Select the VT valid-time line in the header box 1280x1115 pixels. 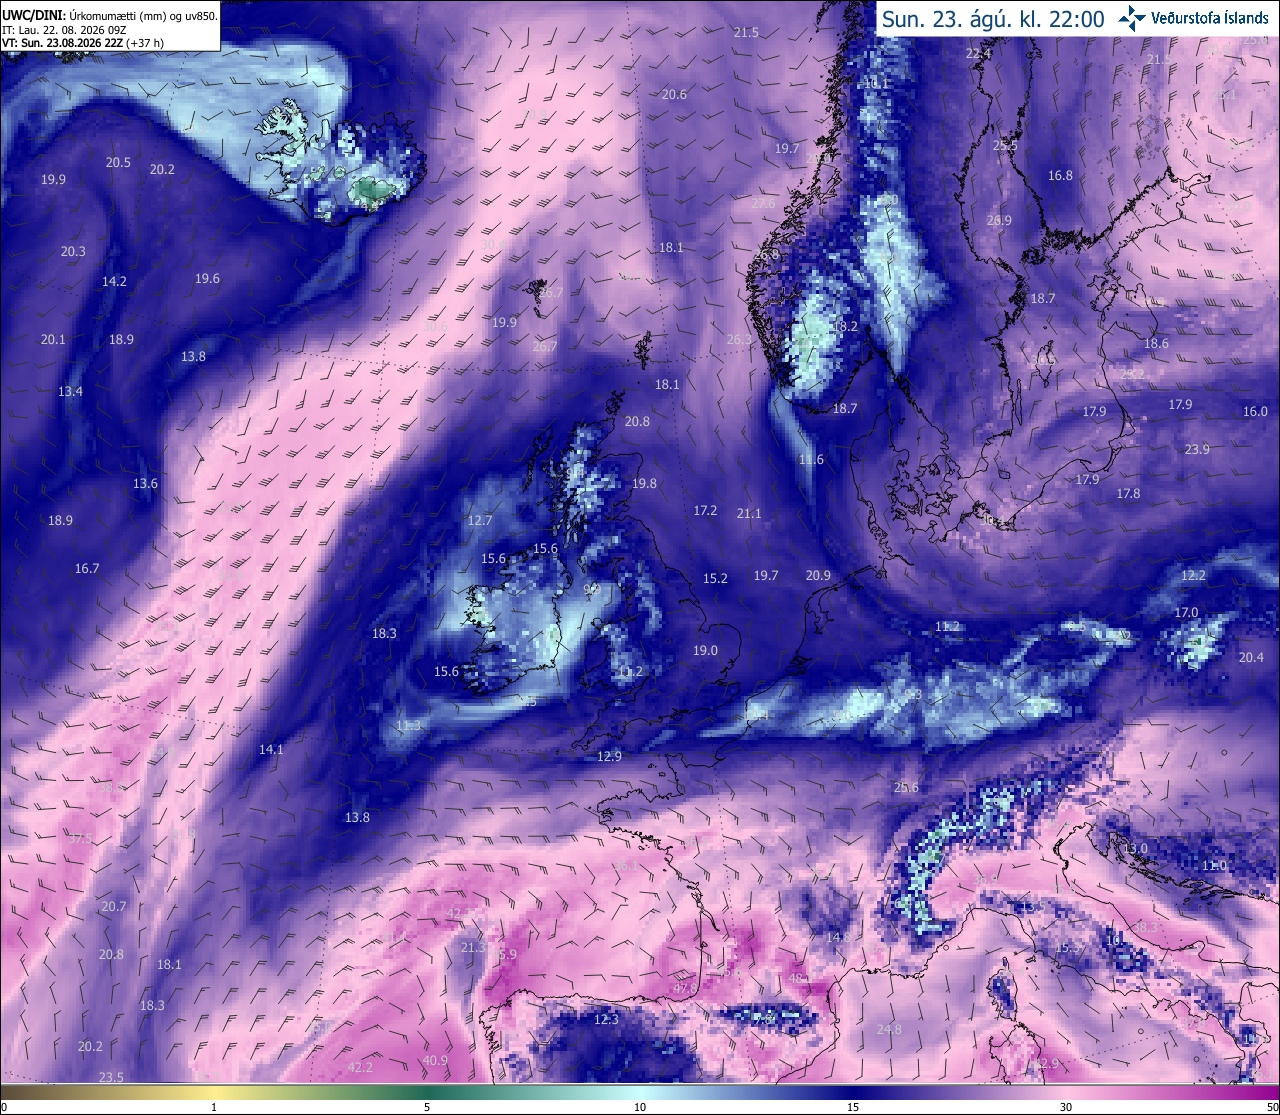pyautogui.click(x=83, y=43)
